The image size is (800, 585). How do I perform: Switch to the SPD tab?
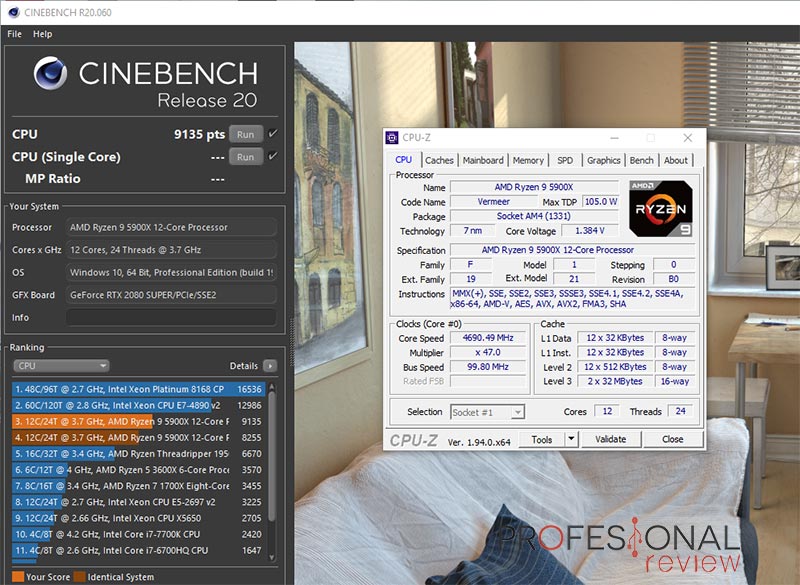click(565, 160)
